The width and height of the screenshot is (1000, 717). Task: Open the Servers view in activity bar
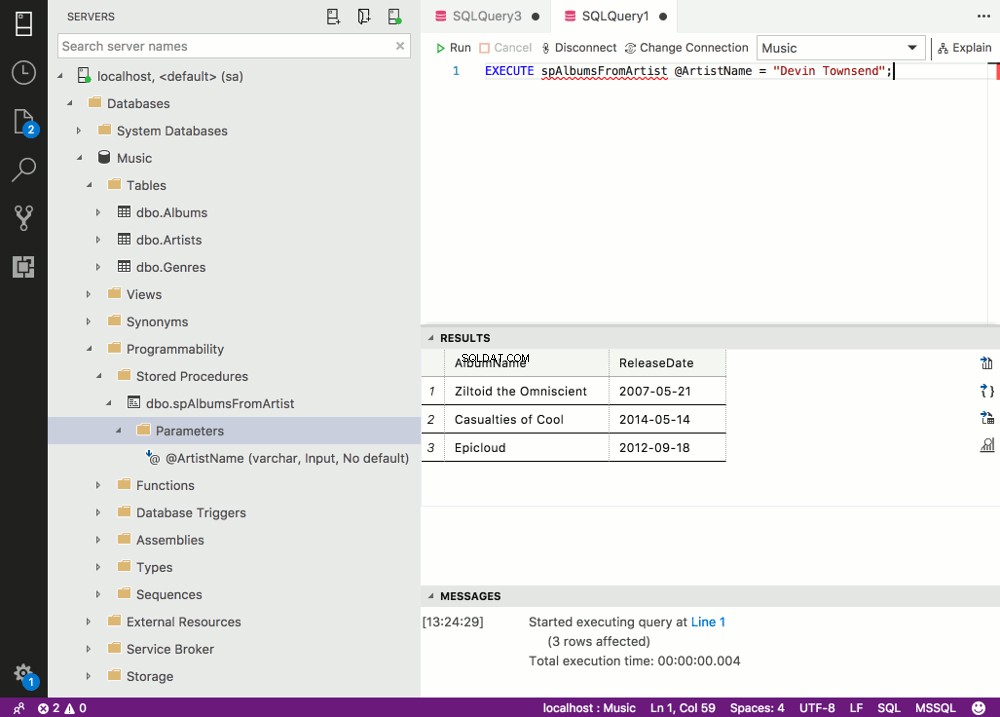[x=24, y=24]
